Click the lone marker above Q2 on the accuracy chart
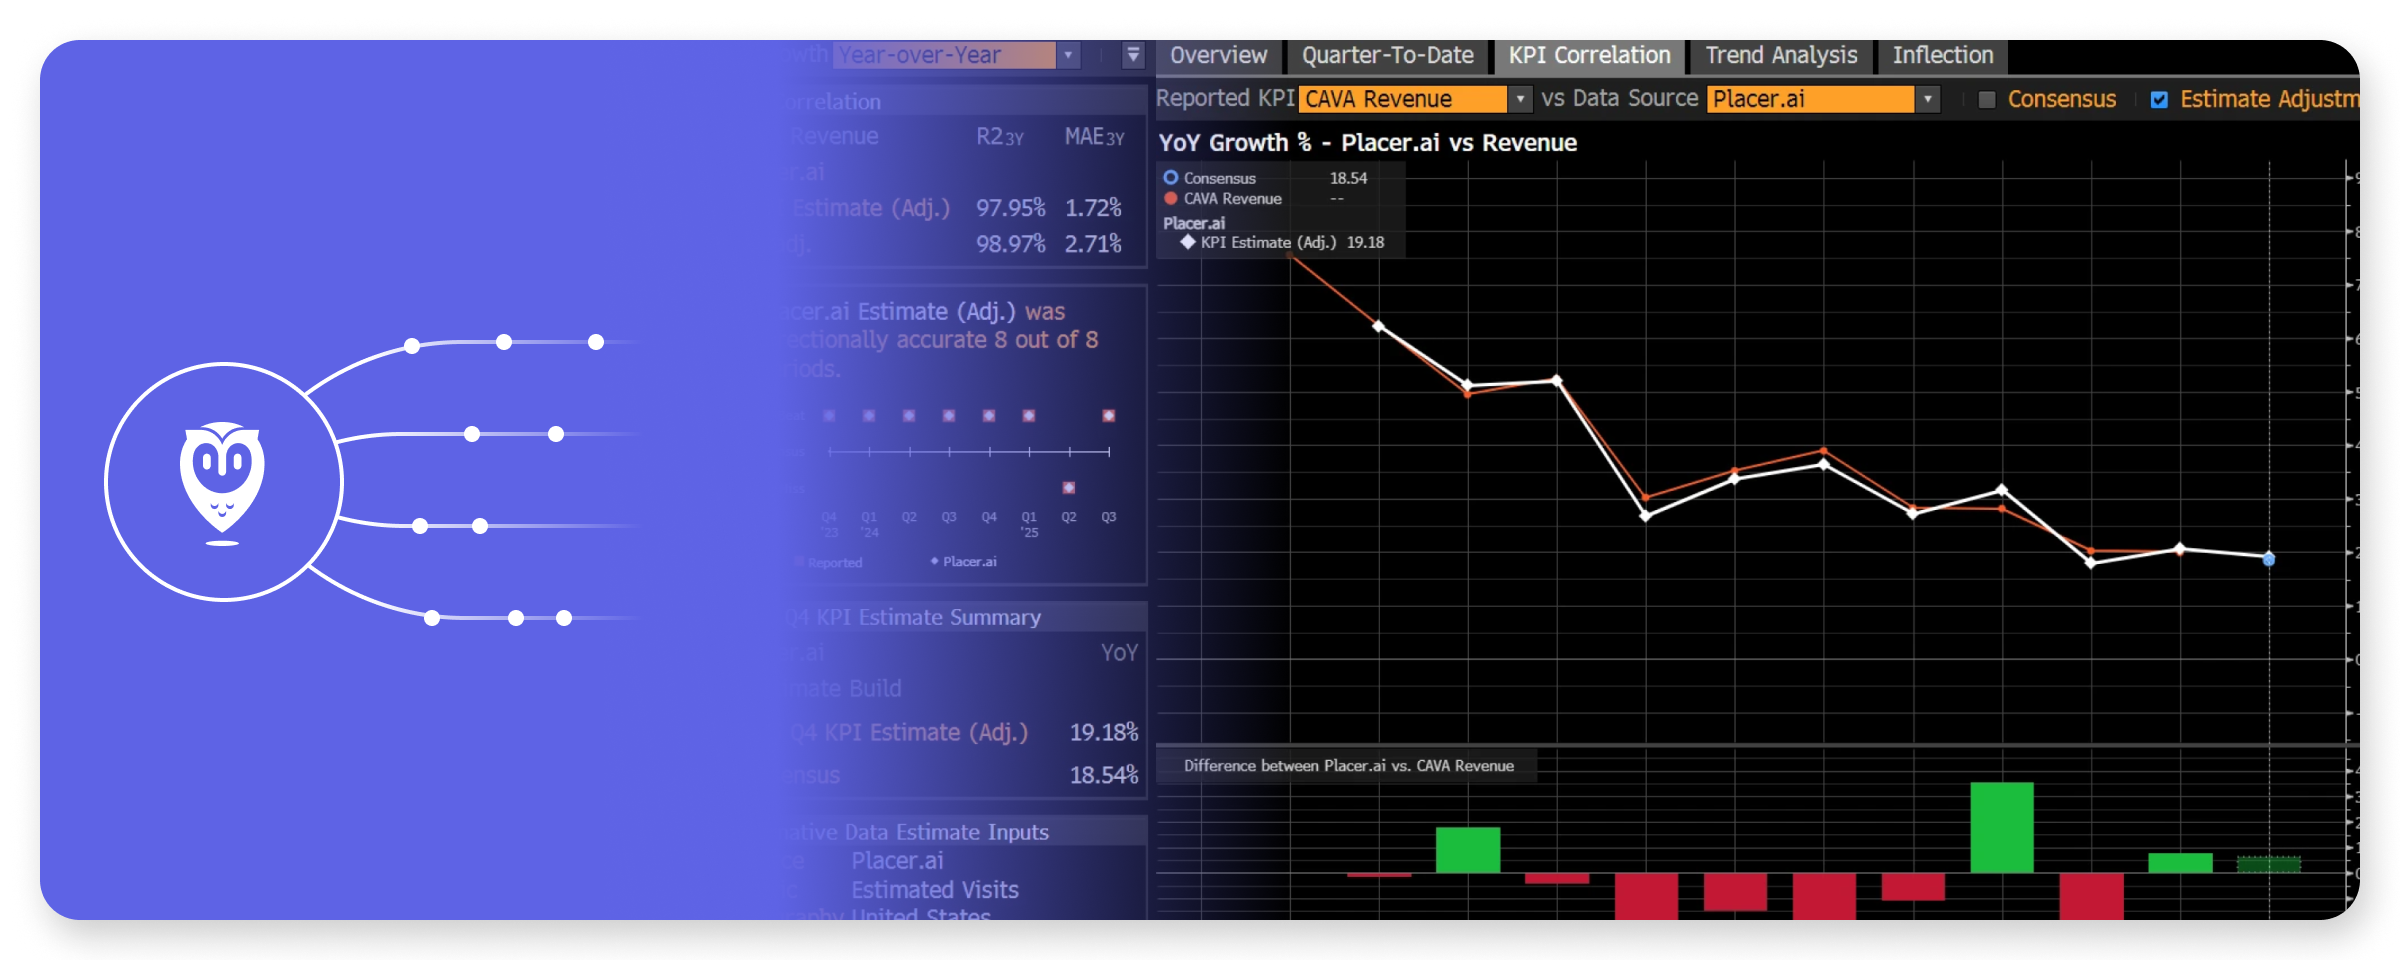 1068,488
